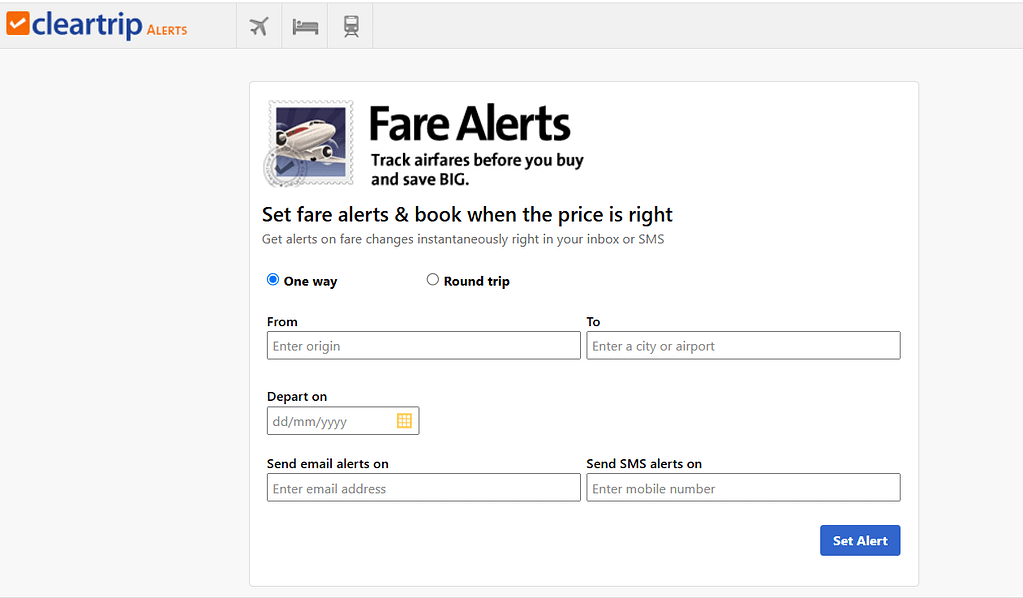Focus the From origin input field
The image size is (1023, 598).
423,346
